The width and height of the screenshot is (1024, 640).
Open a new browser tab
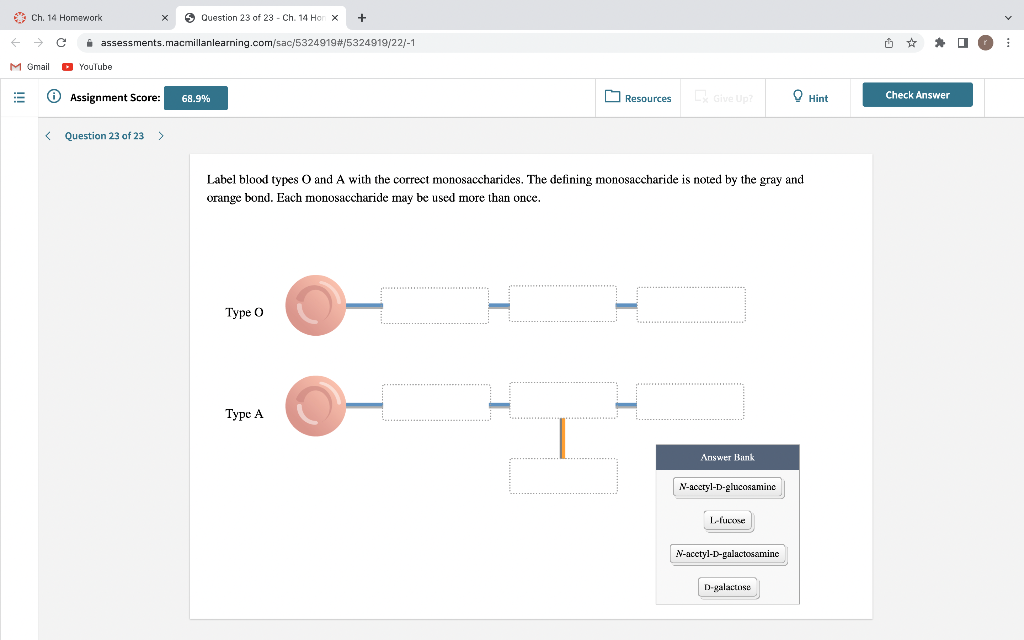(362, 18)
